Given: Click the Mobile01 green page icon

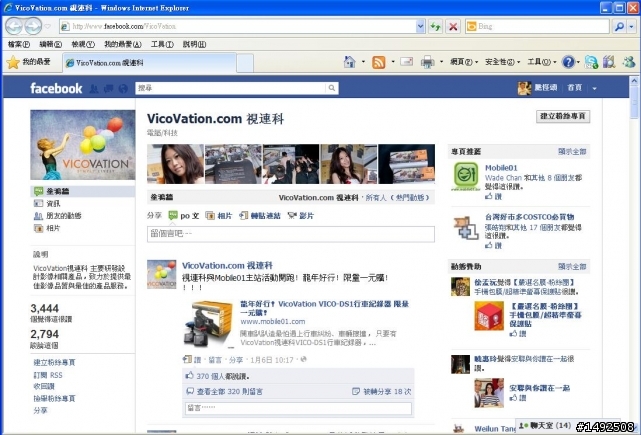Looking at the screenshot, I should point(466,176).
